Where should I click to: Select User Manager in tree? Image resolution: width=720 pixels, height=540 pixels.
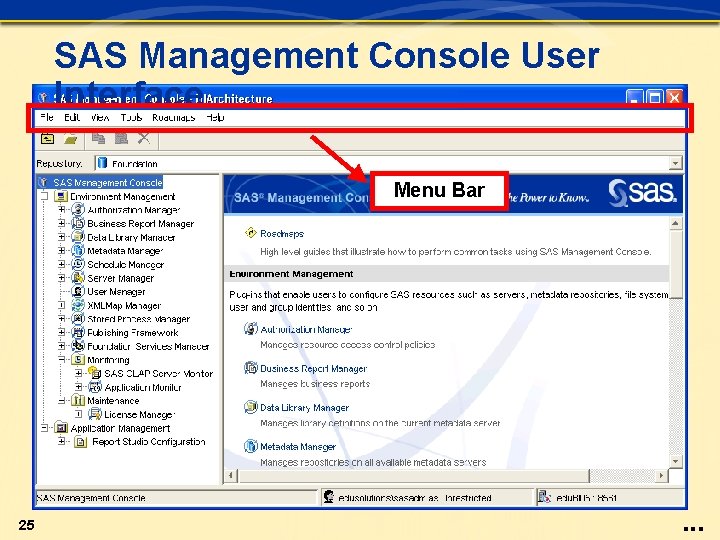pyautogui.click(x=116, y=292)
